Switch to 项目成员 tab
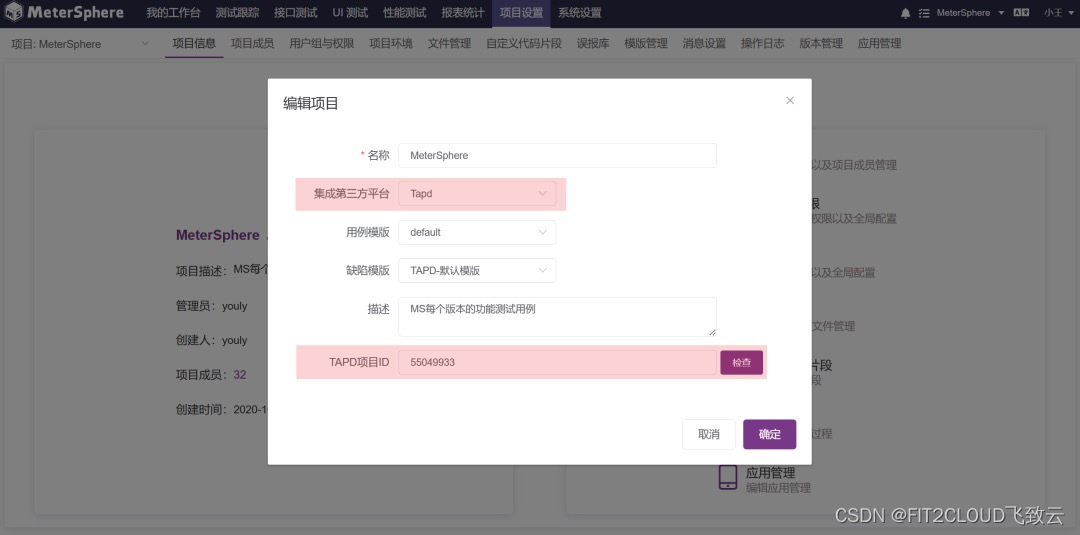 coord(252,43)
